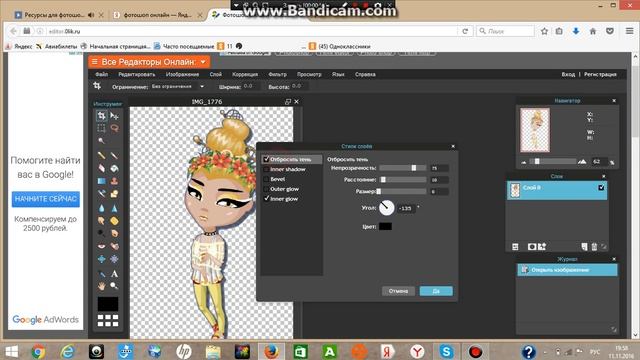Disable the Inner glow checkbox

[266, 199]
